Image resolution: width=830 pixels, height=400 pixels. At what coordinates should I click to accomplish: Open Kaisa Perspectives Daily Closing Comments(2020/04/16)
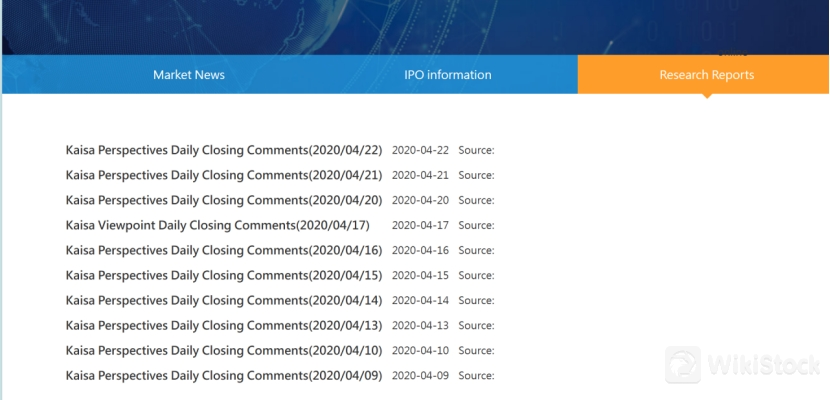pos(224,250)
